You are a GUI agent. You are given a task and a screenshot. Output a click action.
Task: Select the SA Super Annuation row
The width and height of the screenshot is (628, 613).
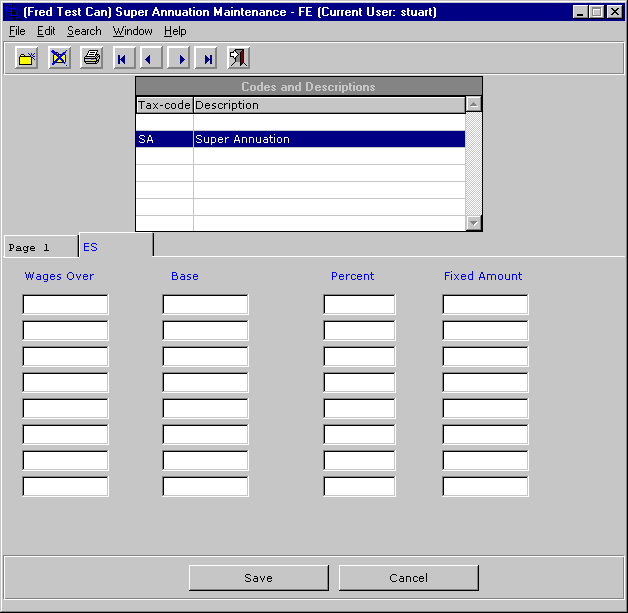(x=300, y=139)
